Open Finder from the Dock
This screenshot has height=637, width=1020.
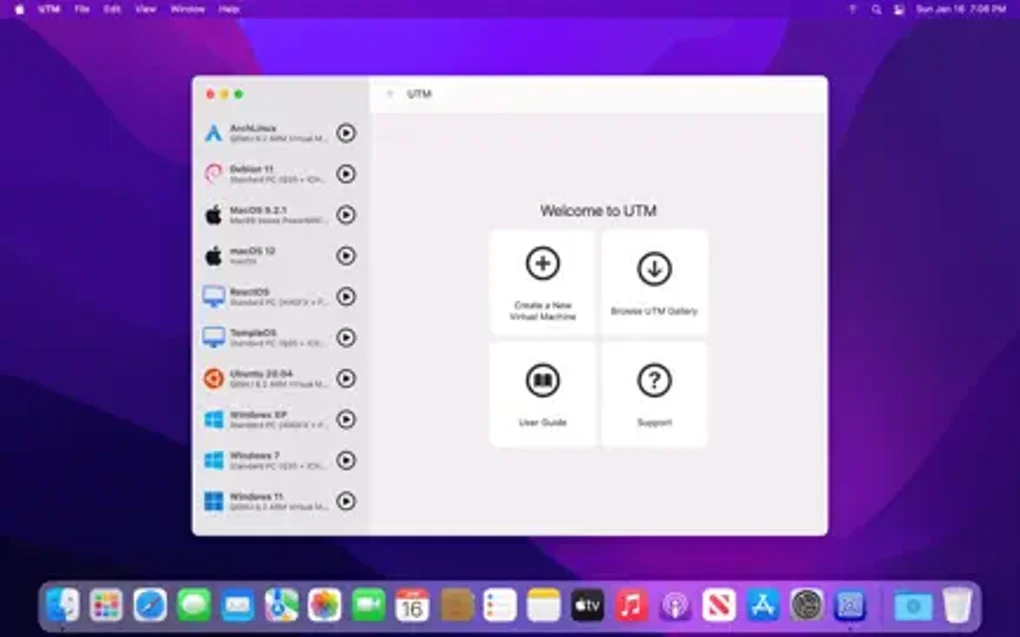pyautogui.click(x=62, y=606)
